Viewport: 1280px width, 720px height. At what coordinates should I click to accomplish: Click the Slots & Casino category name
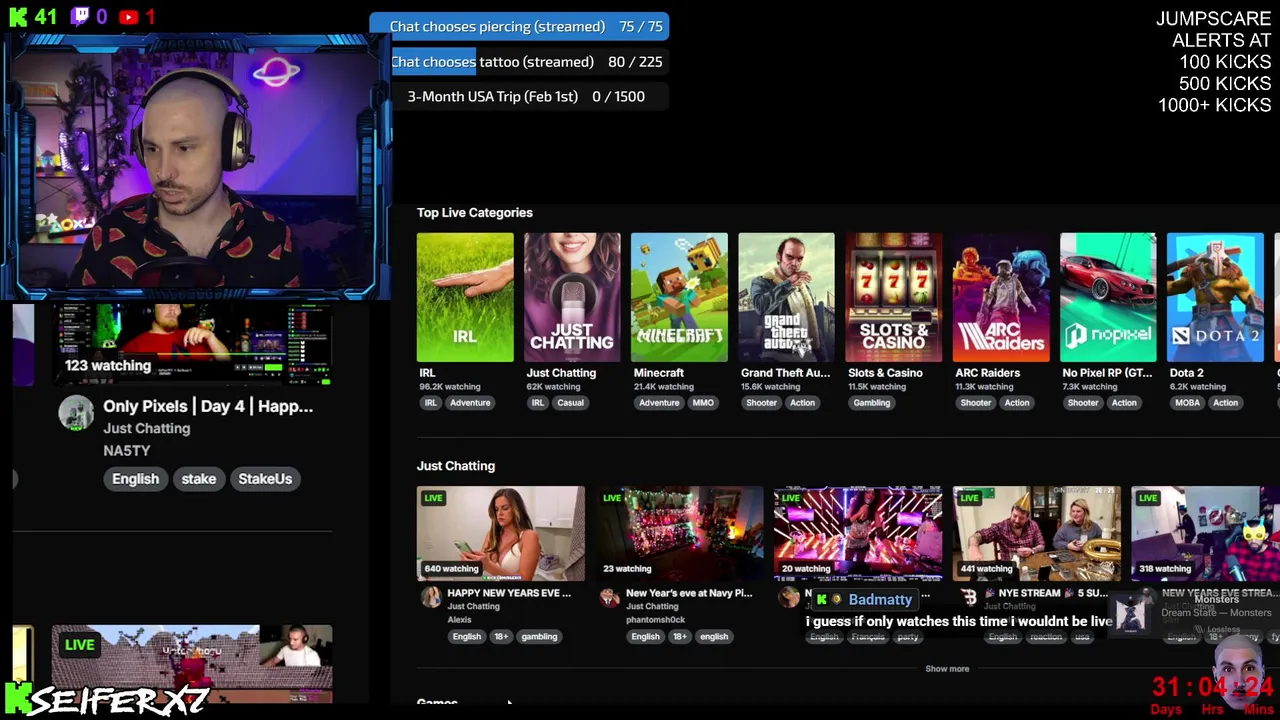885,373
